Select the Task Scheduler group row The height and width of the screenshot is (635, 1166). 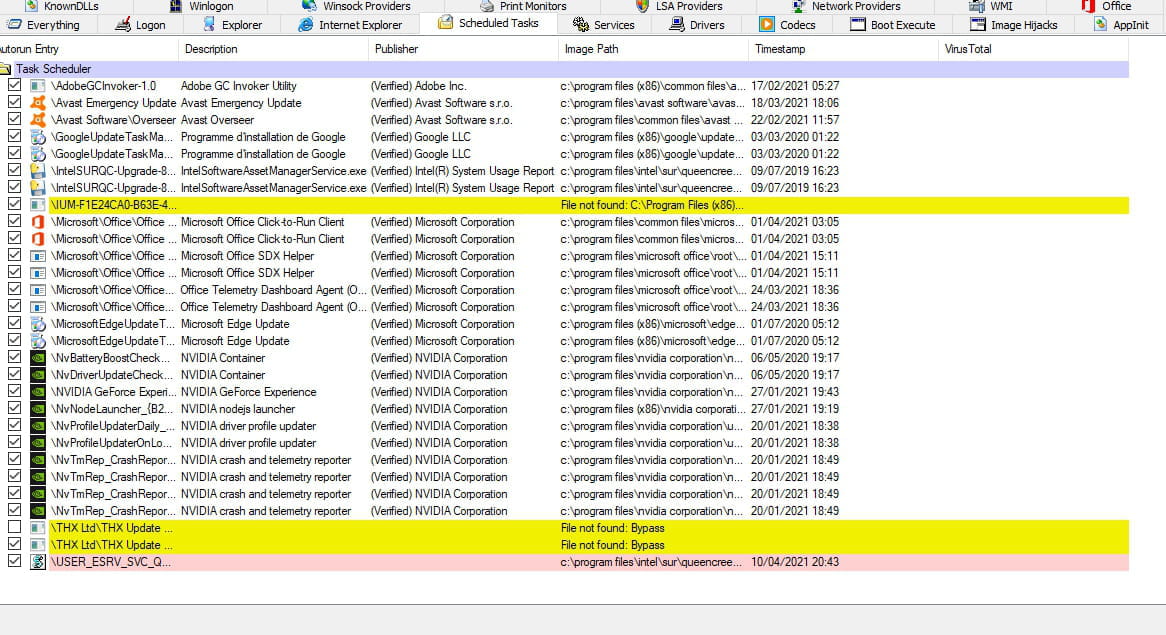(x=564, y=69)
